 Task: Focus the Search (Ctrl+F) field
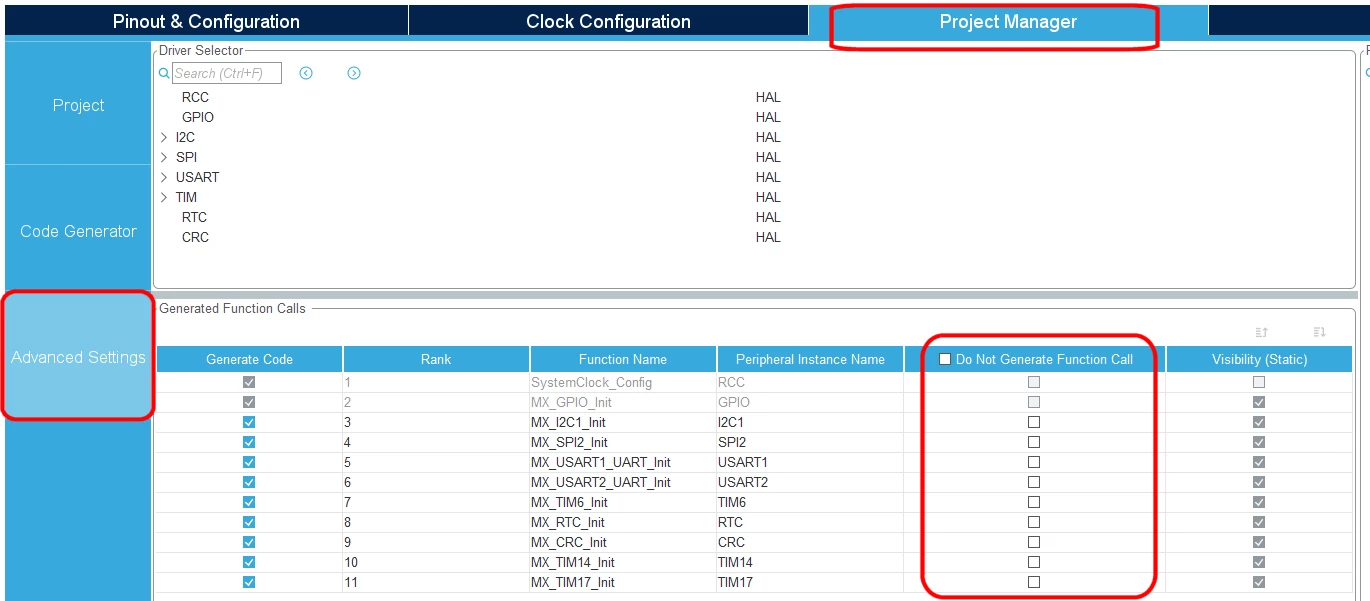tap(227, 73)
